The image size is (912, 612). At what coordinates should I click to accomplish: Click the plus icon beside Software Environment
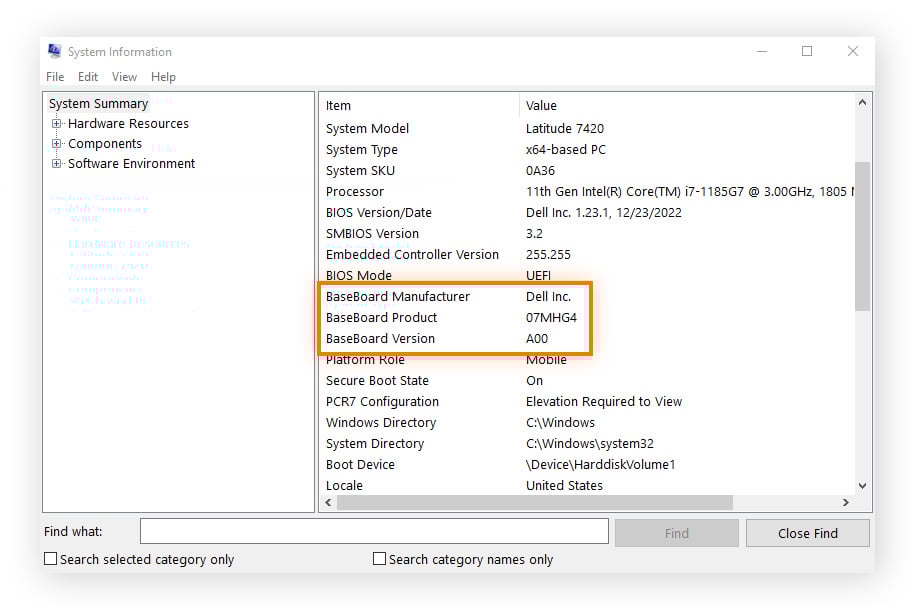[57, 163]
